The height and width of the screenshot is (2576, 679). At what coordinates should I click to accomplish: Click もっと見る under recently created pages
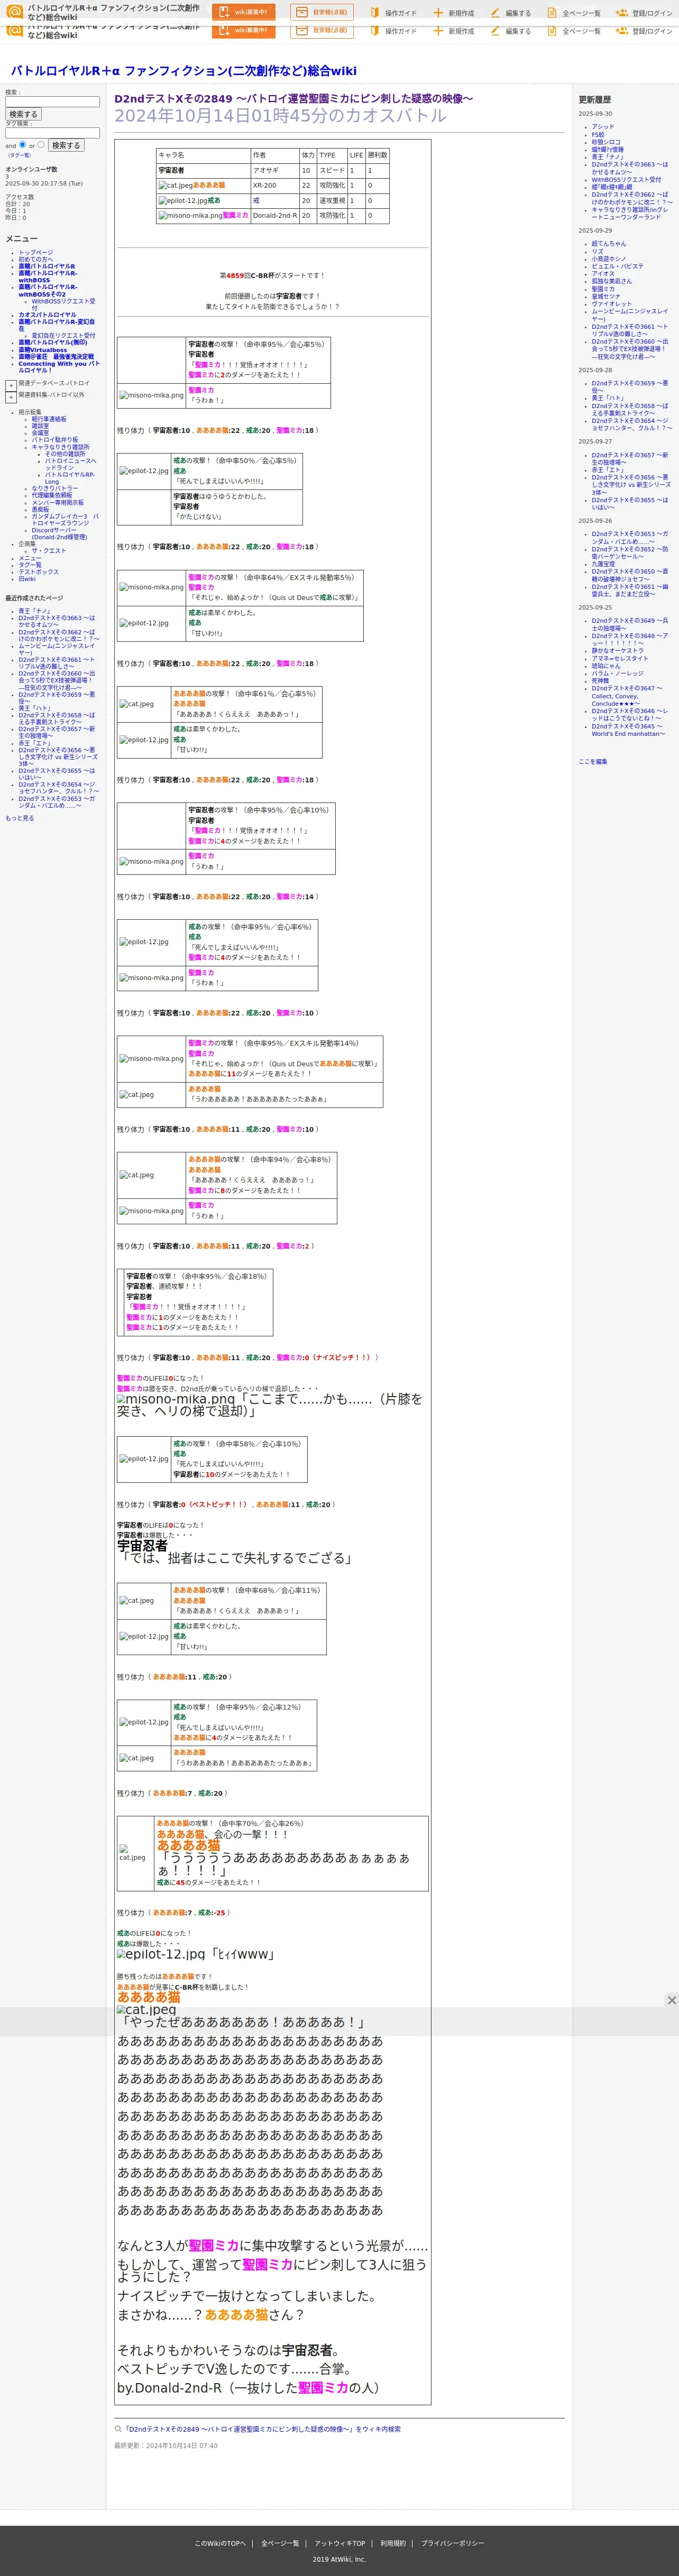pos(19,818)
